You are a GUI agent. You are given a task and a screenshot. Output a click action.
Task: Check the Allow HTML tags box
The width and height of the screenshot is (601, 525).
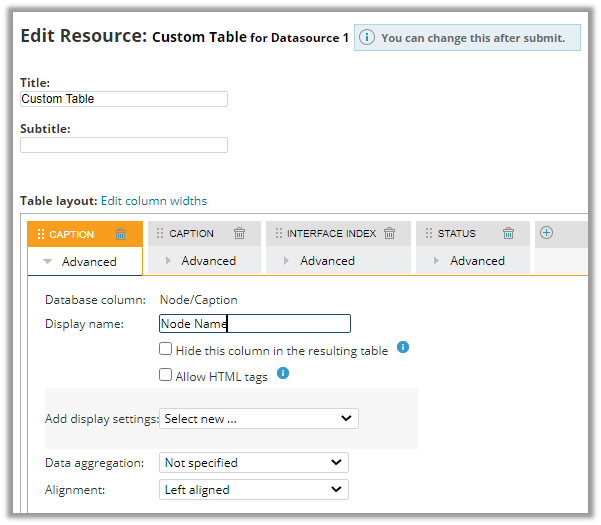pyautogui.click(x=166, y=375)
